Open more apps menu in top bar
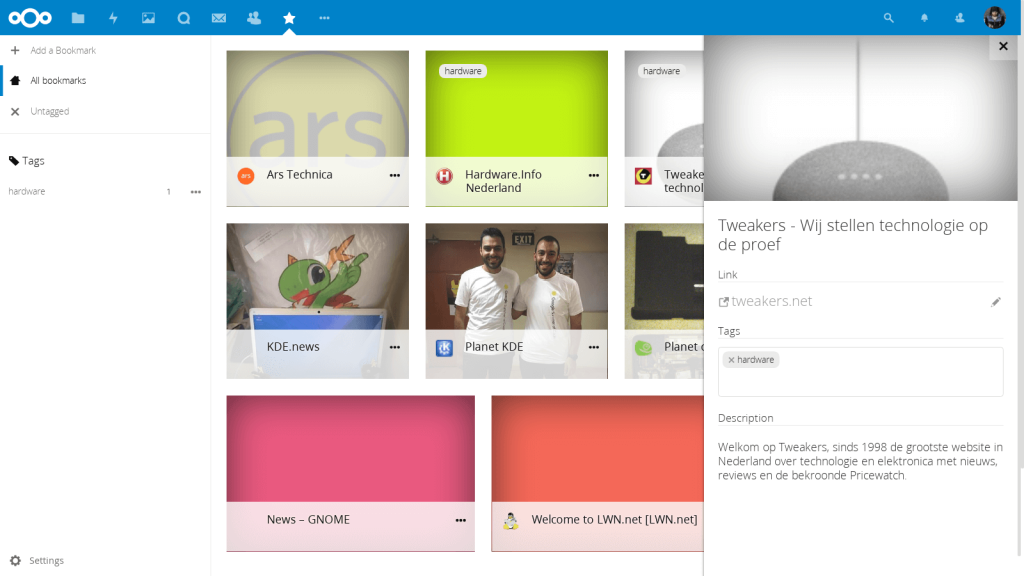The height and width of the screenshot is (576, 1024). coord(324,18)
